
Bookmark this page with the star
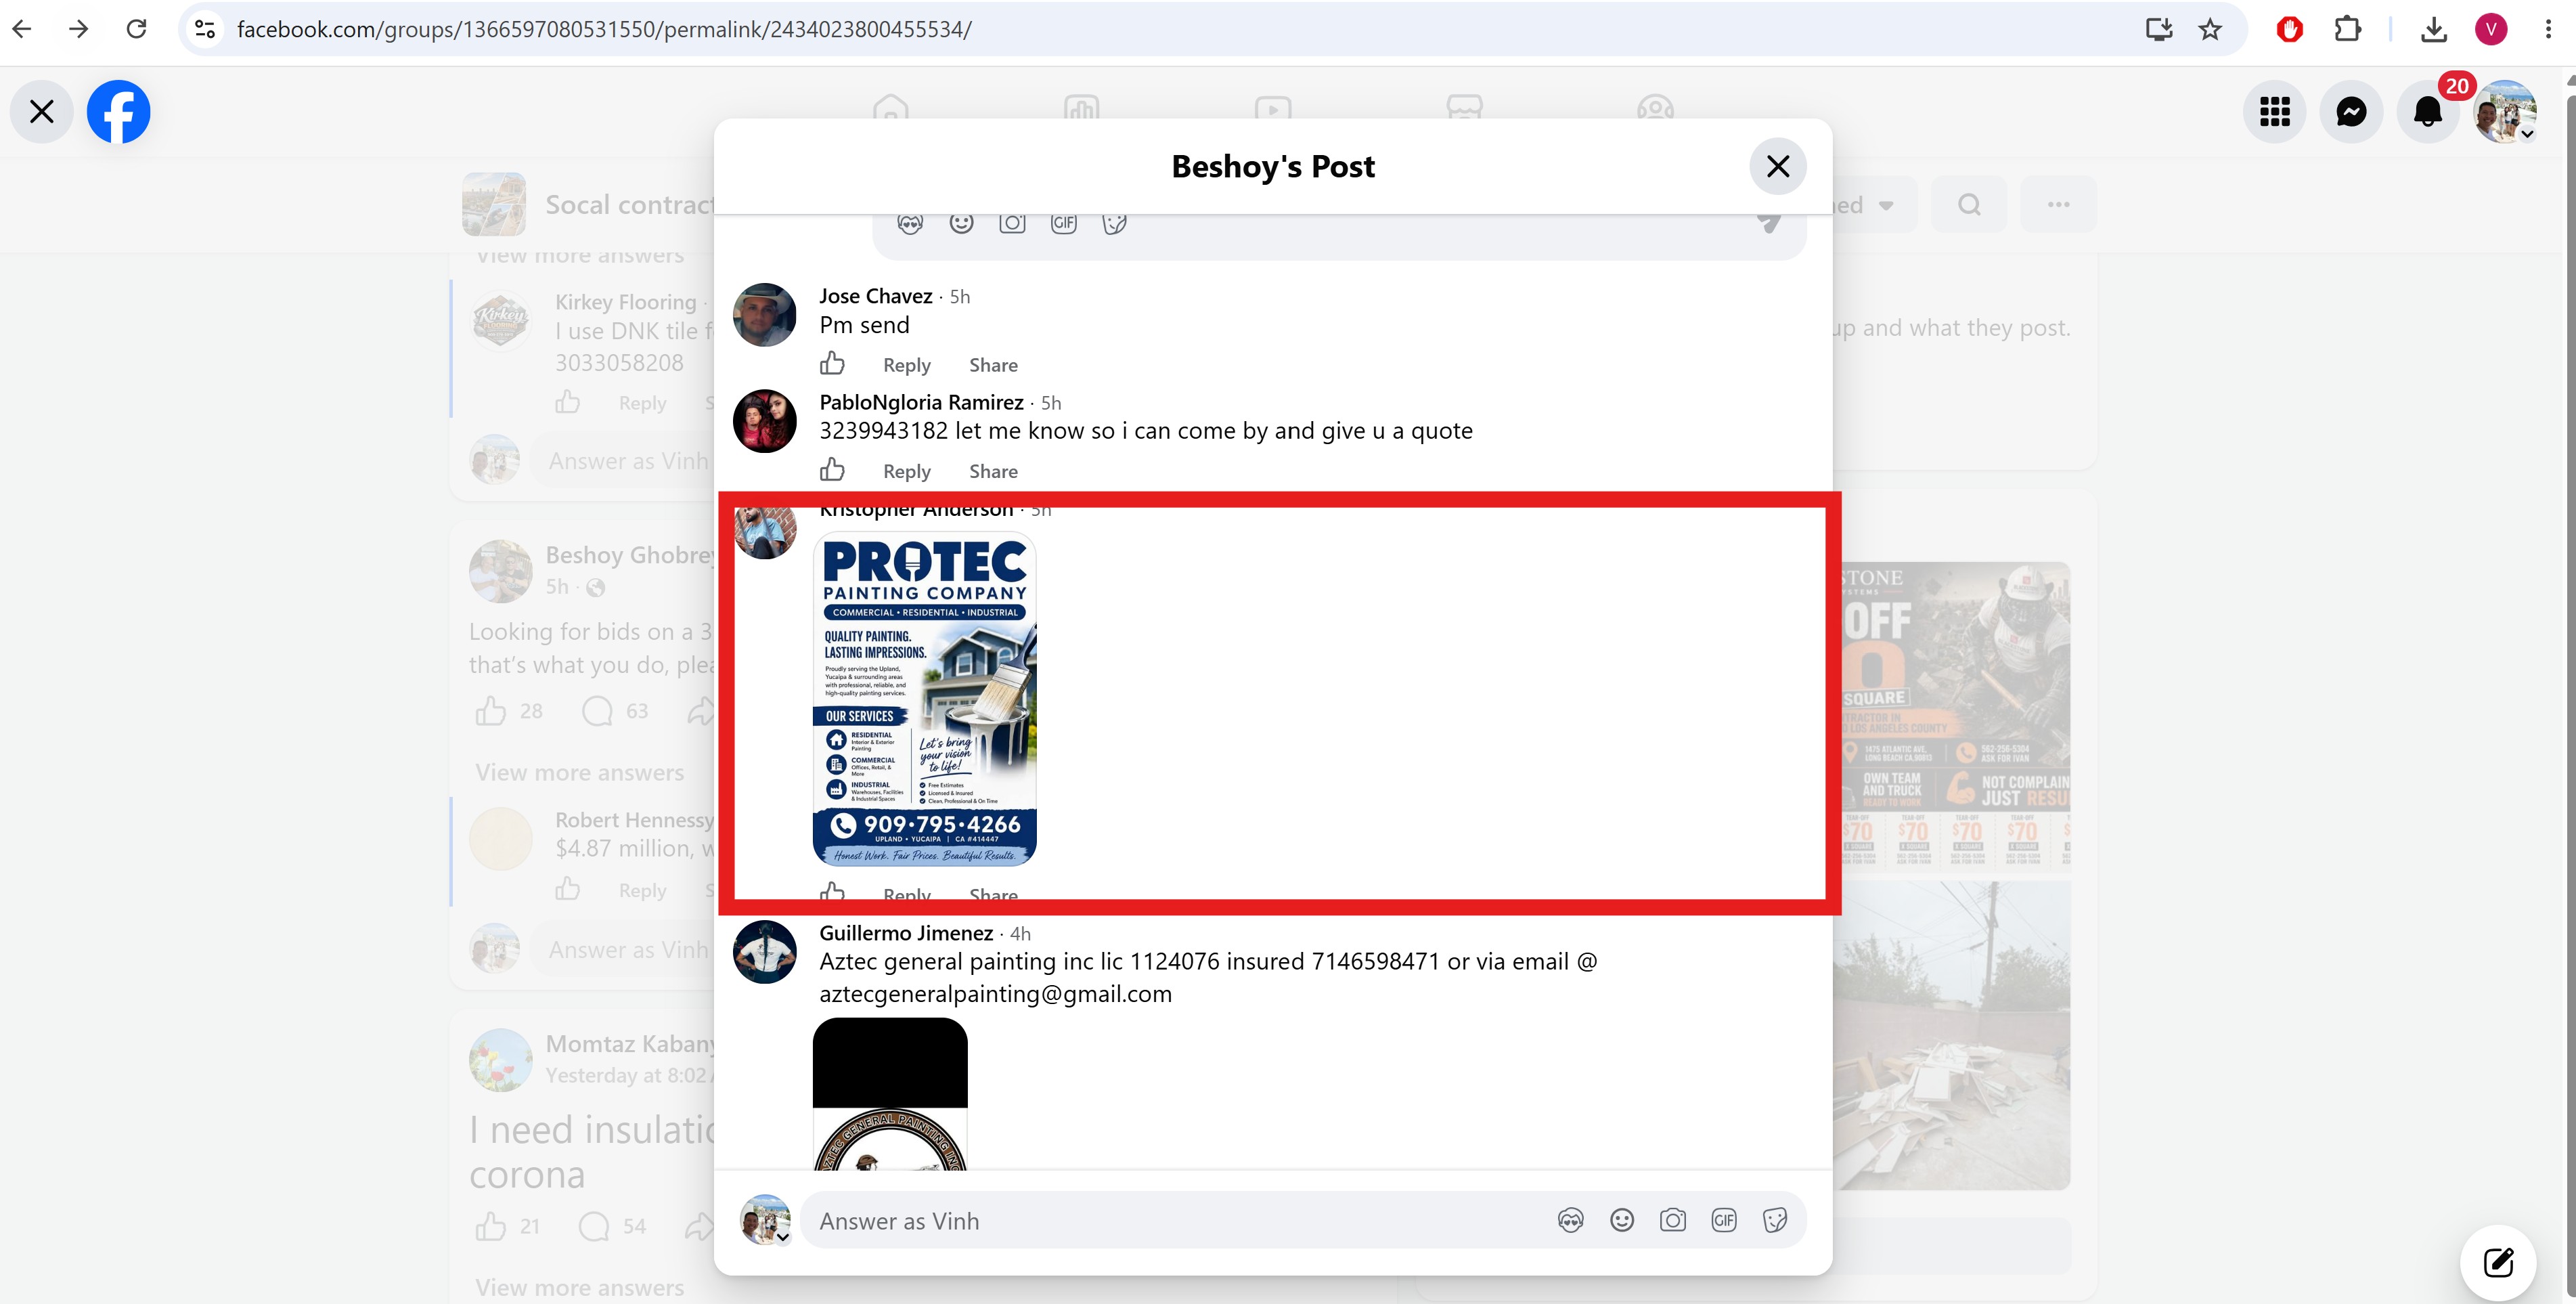click(x=2210, y=29)
